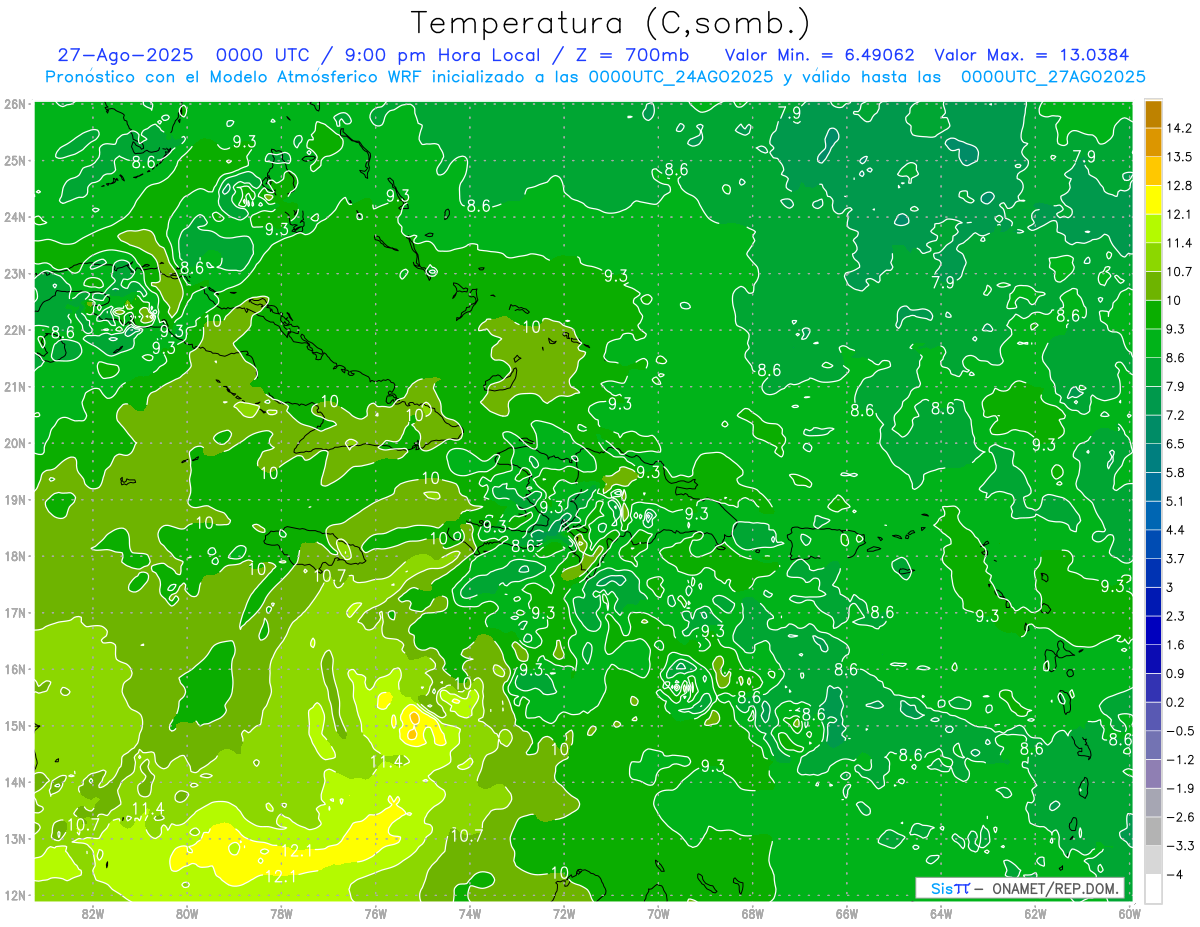Viewport: 1200px width, 927px height.
Task: Click the '0.2' colorbar label
Action: tap(1176, 702)
